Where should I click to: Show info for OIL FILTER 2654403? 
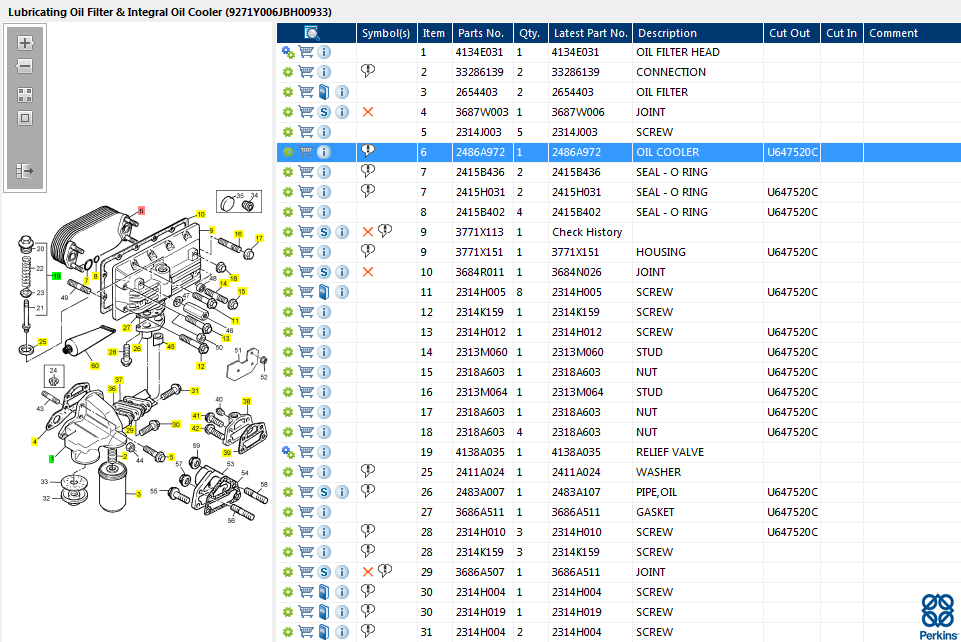point(342,92)
